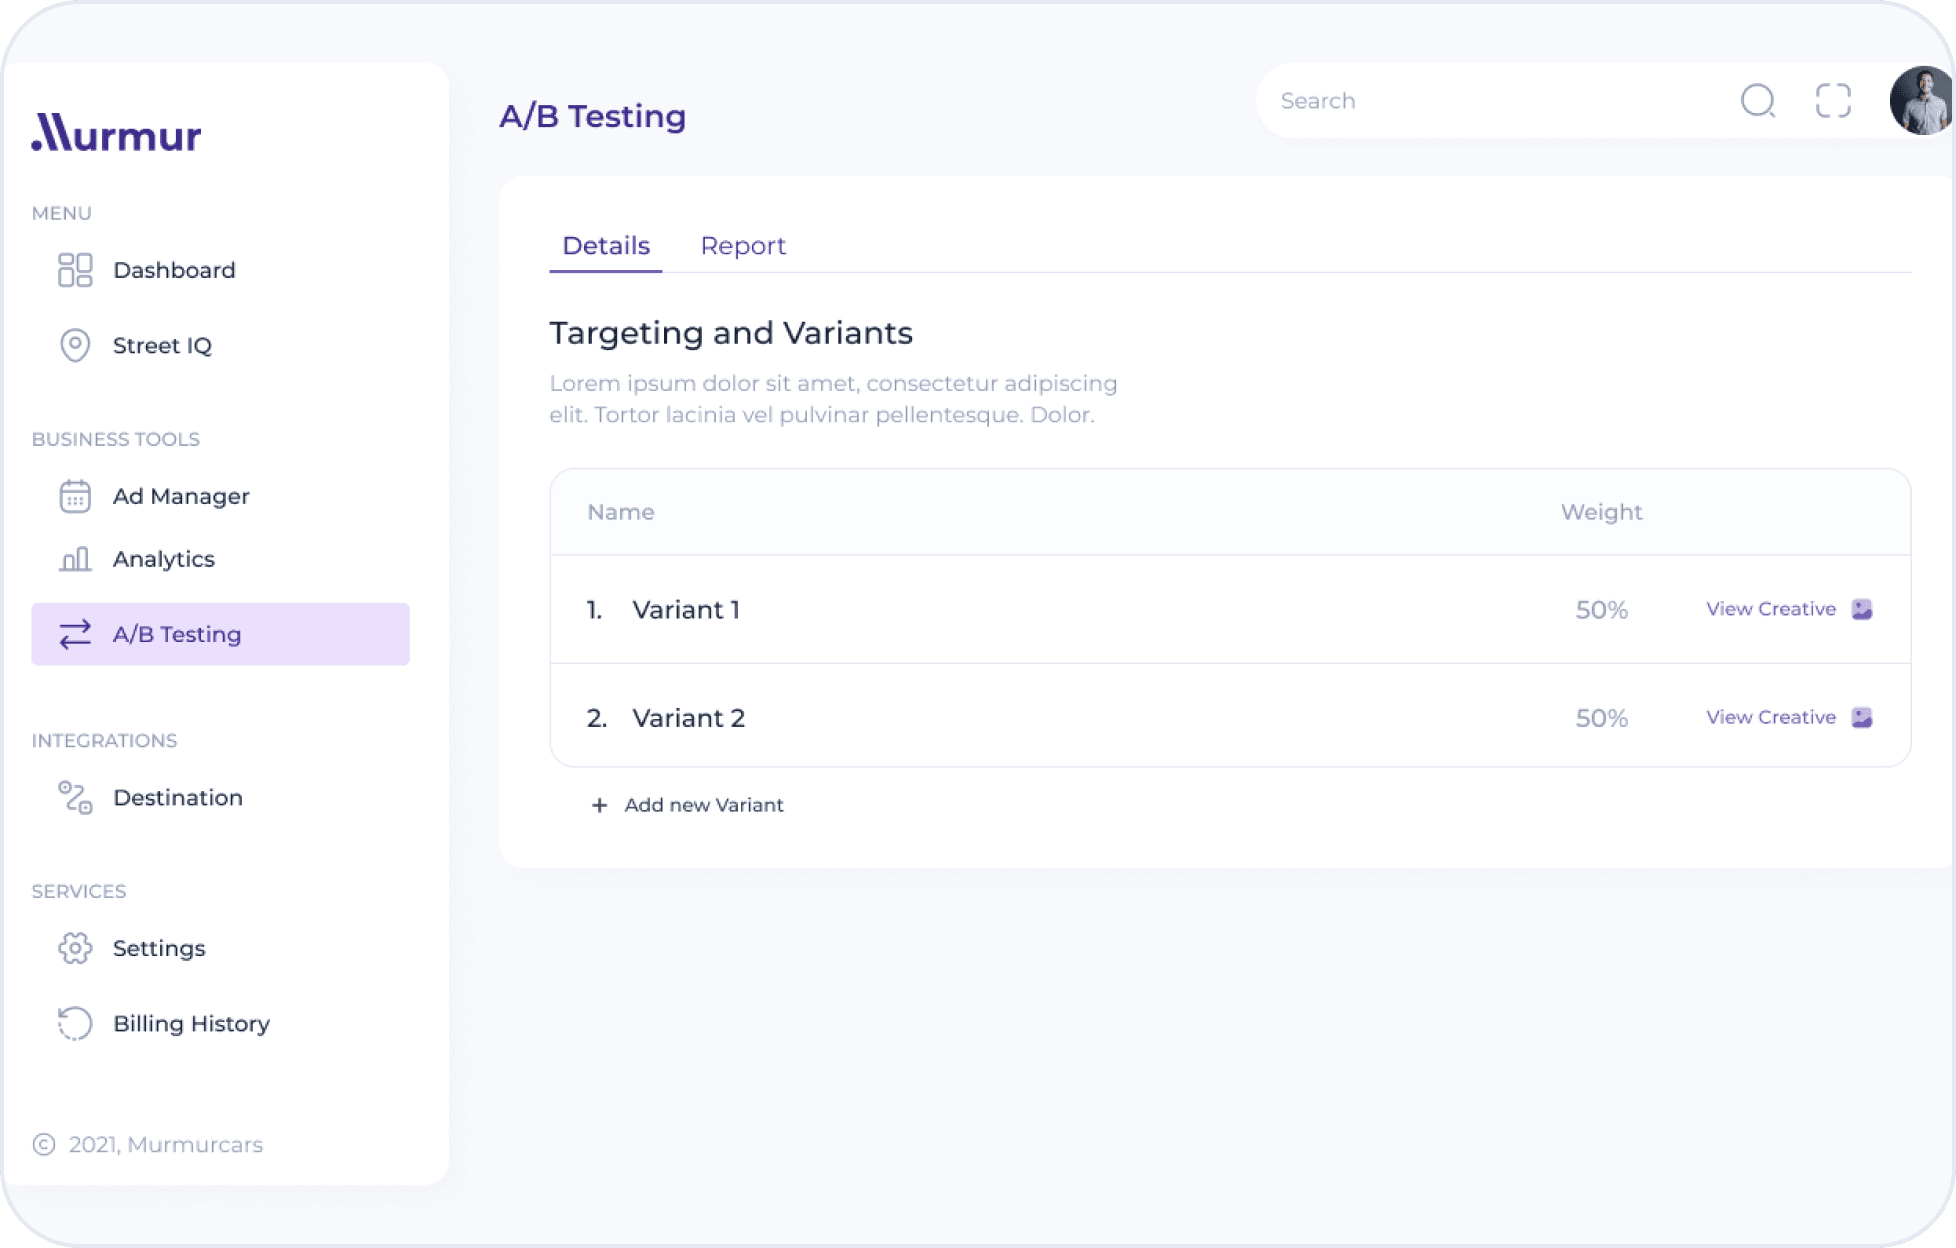Toggle fullscreen with the expand icon
The width and height of the screenshot is (1956, 1248).
(x=1833, y=101)
